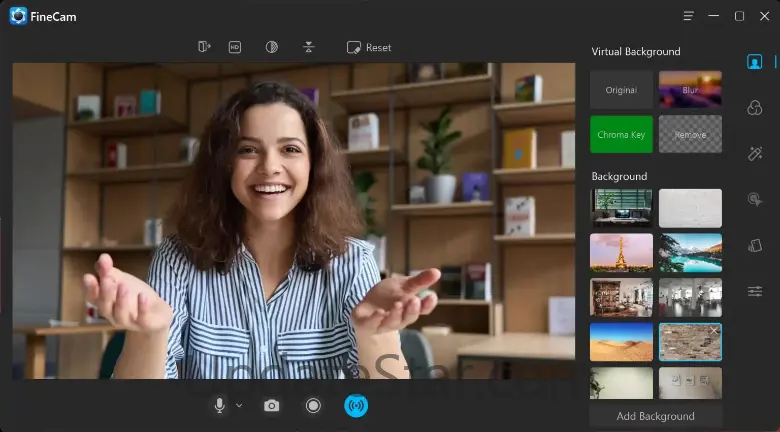Click the mirror/flip camera toolbar icon
This screenshot has height=432, width=780.
tap(204, 47)
